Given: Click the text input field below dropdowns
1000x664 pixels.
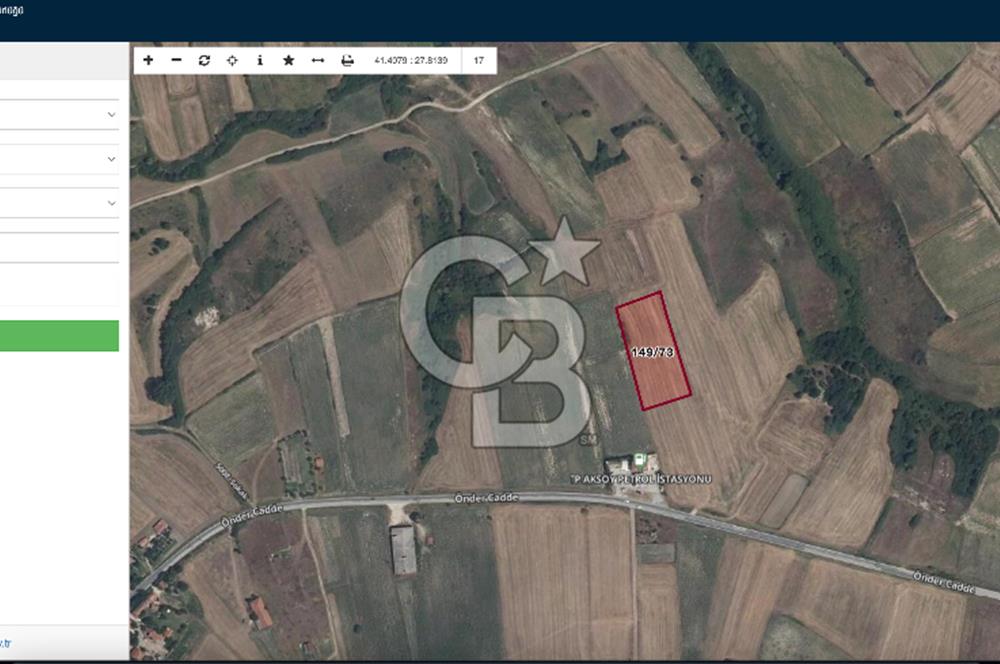Looking at the screenshot, I should pos(58,248).
